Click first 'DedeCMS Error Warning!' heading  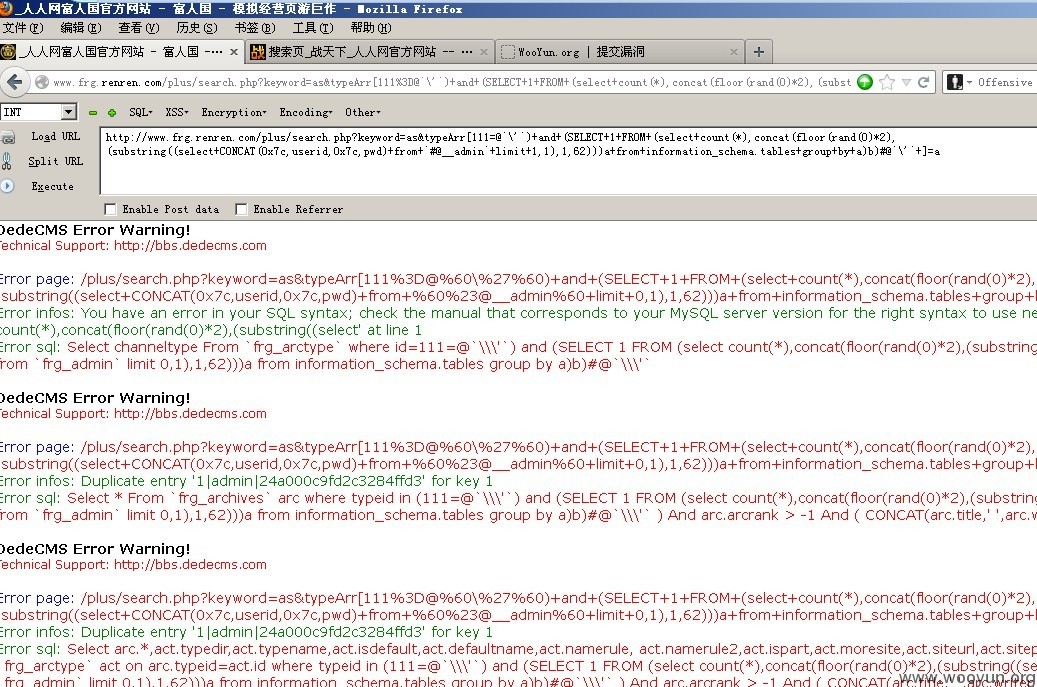click(95, 230)
